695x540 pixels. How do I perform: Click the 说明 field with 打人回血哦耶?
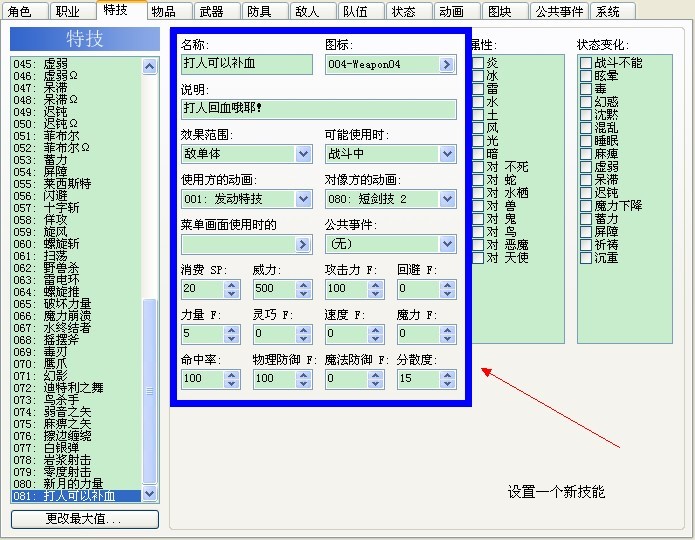(319, 109)
